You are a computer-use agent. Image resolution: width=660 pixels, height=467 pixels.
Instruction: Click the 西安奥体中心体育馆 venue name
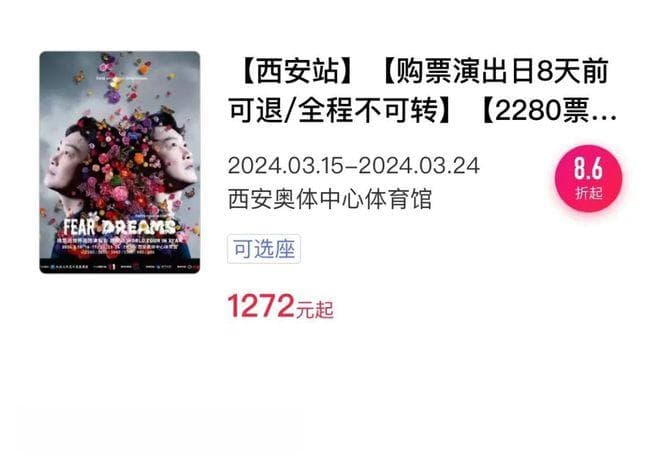(330, 199)
